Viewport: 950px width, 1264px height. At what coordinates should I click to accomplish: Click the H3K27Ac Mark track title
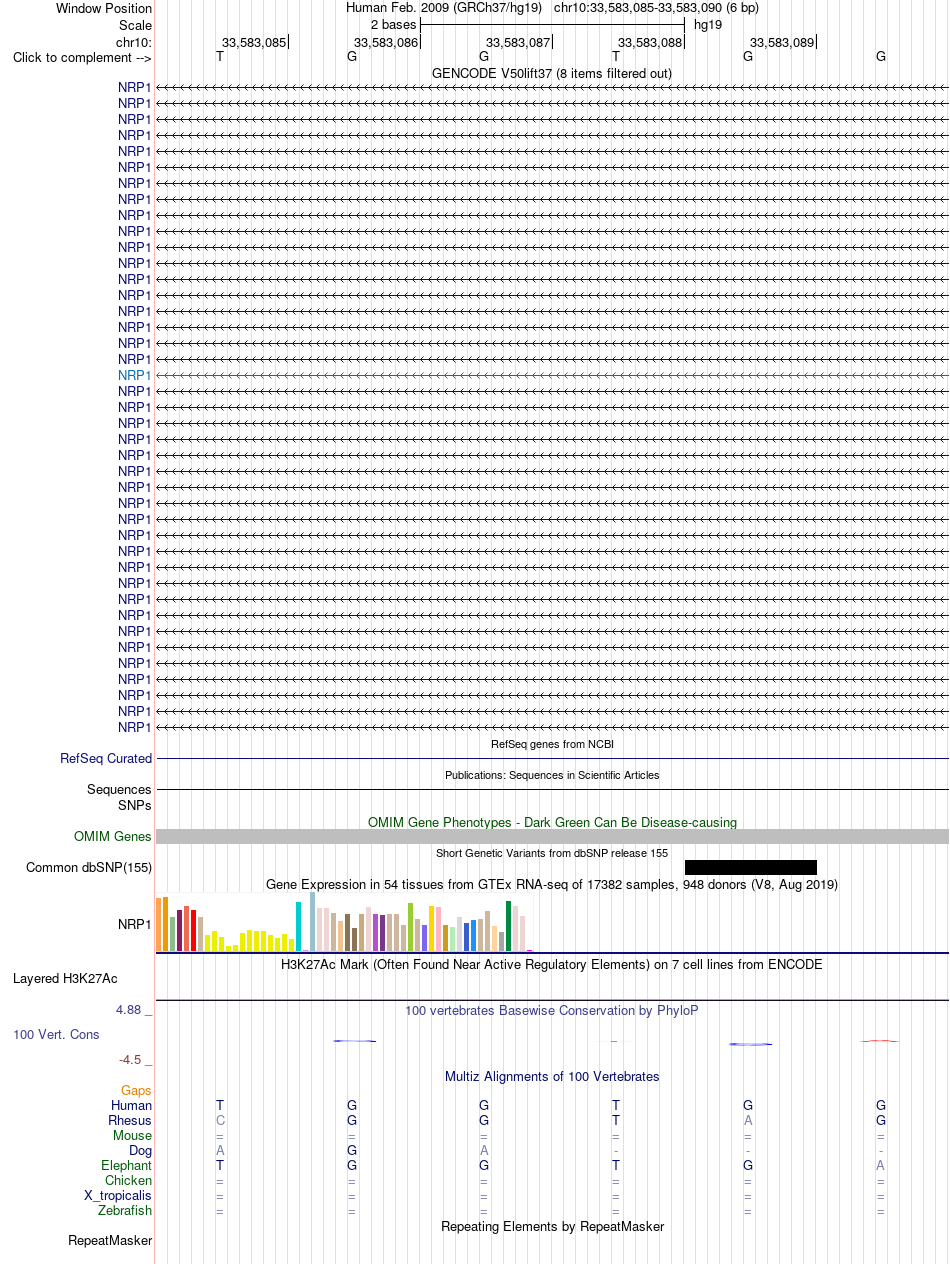click(x=552, y=964)
